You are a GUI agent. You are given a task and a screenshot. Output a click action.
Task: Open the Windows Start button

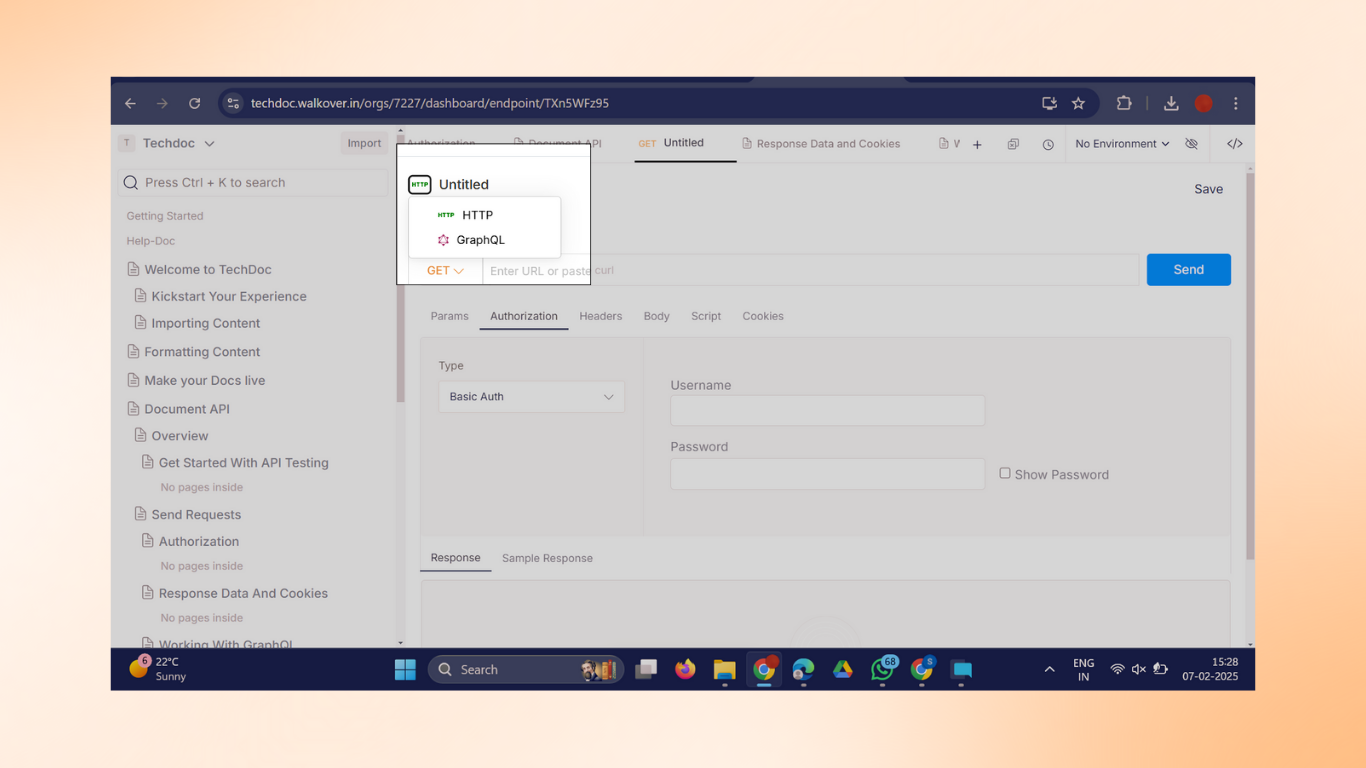[405, 670]
